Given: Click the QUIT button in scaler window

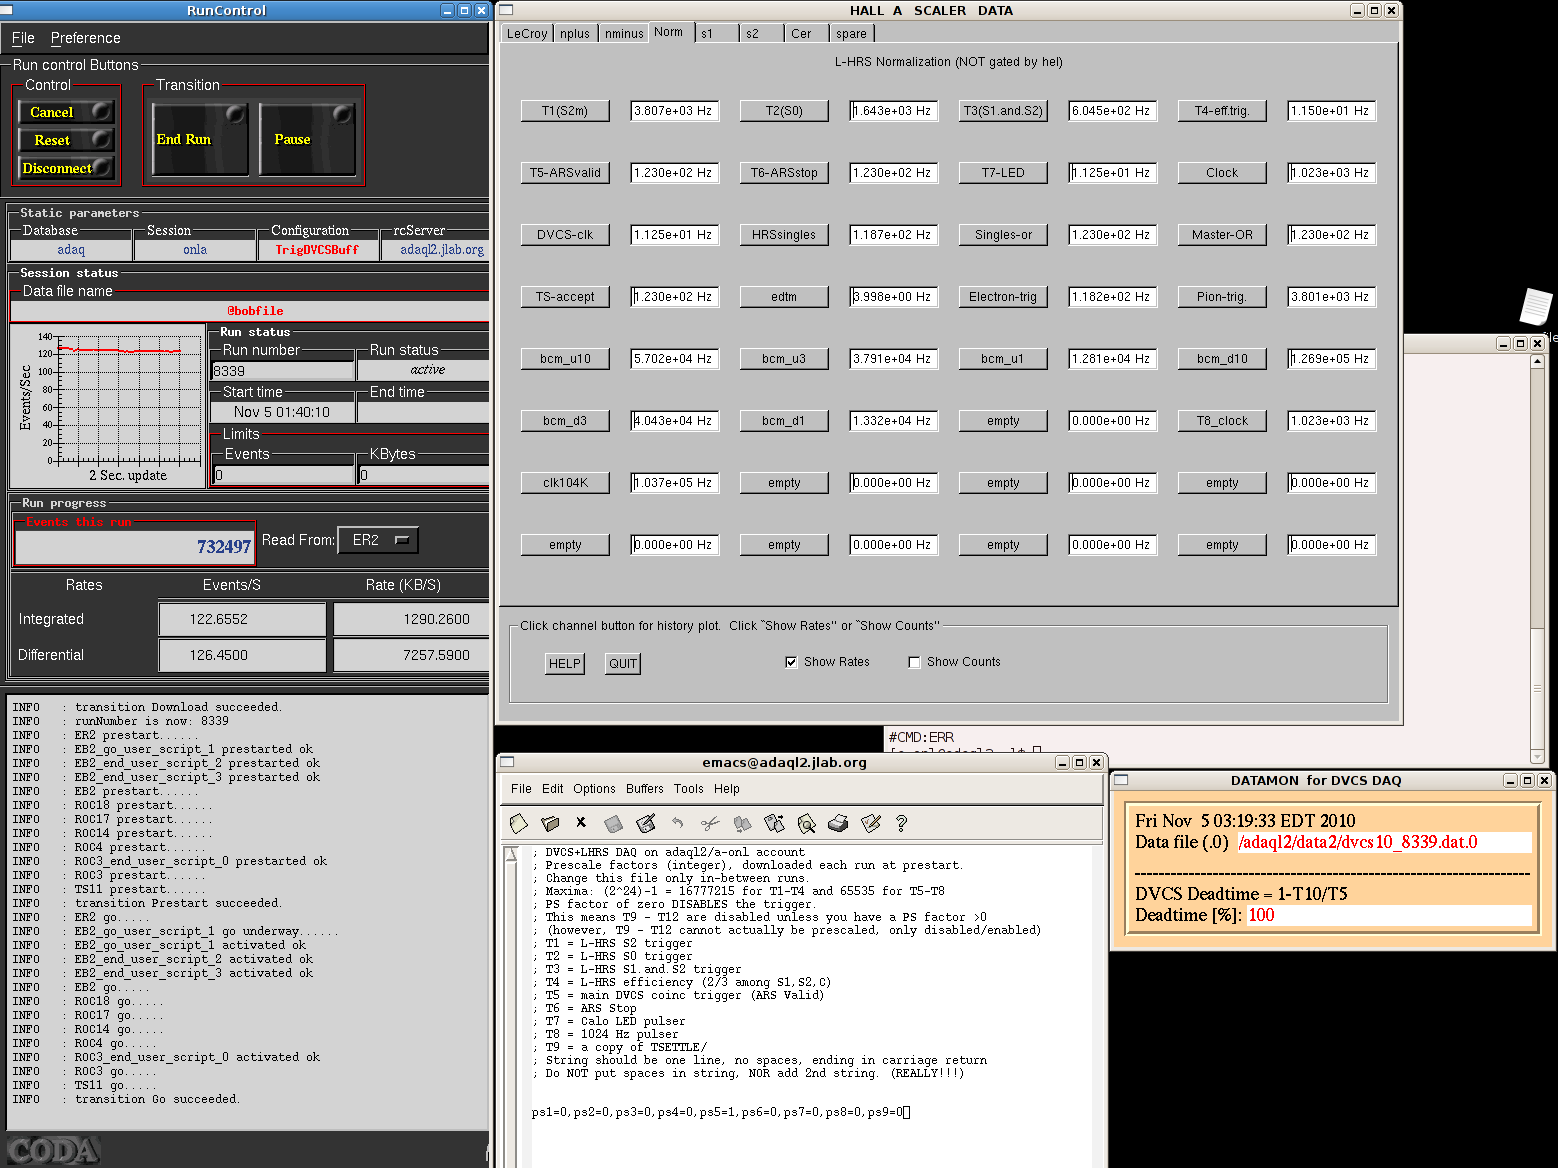Looking at the screenshot, I should (x=623, y=664).
